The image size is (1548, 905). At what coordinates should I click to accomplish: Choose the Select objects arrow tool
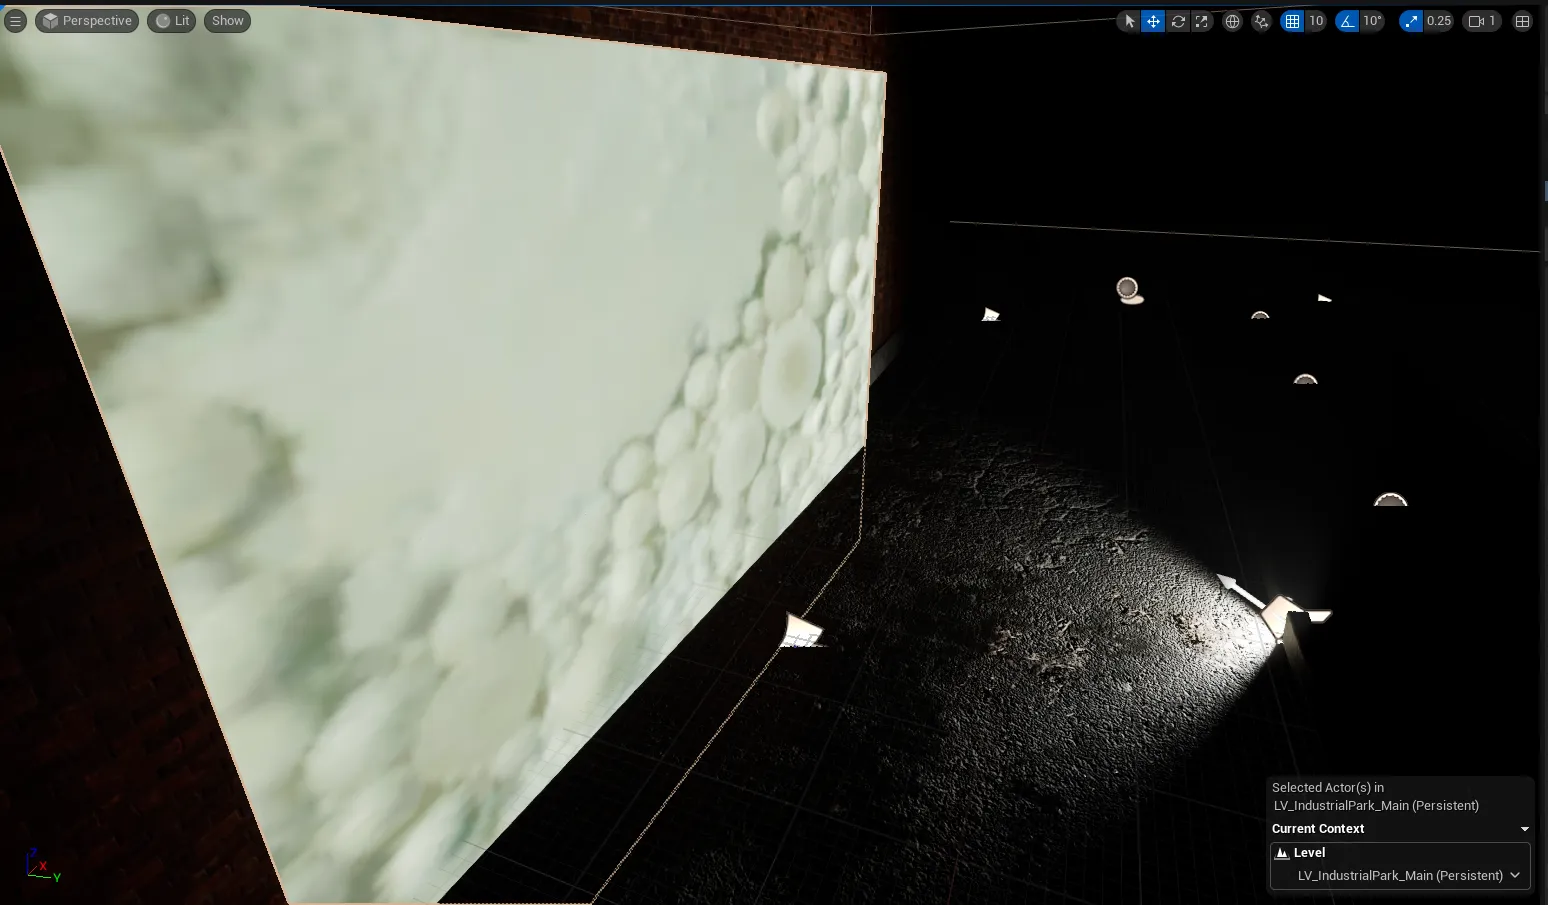pos(1129,21)
